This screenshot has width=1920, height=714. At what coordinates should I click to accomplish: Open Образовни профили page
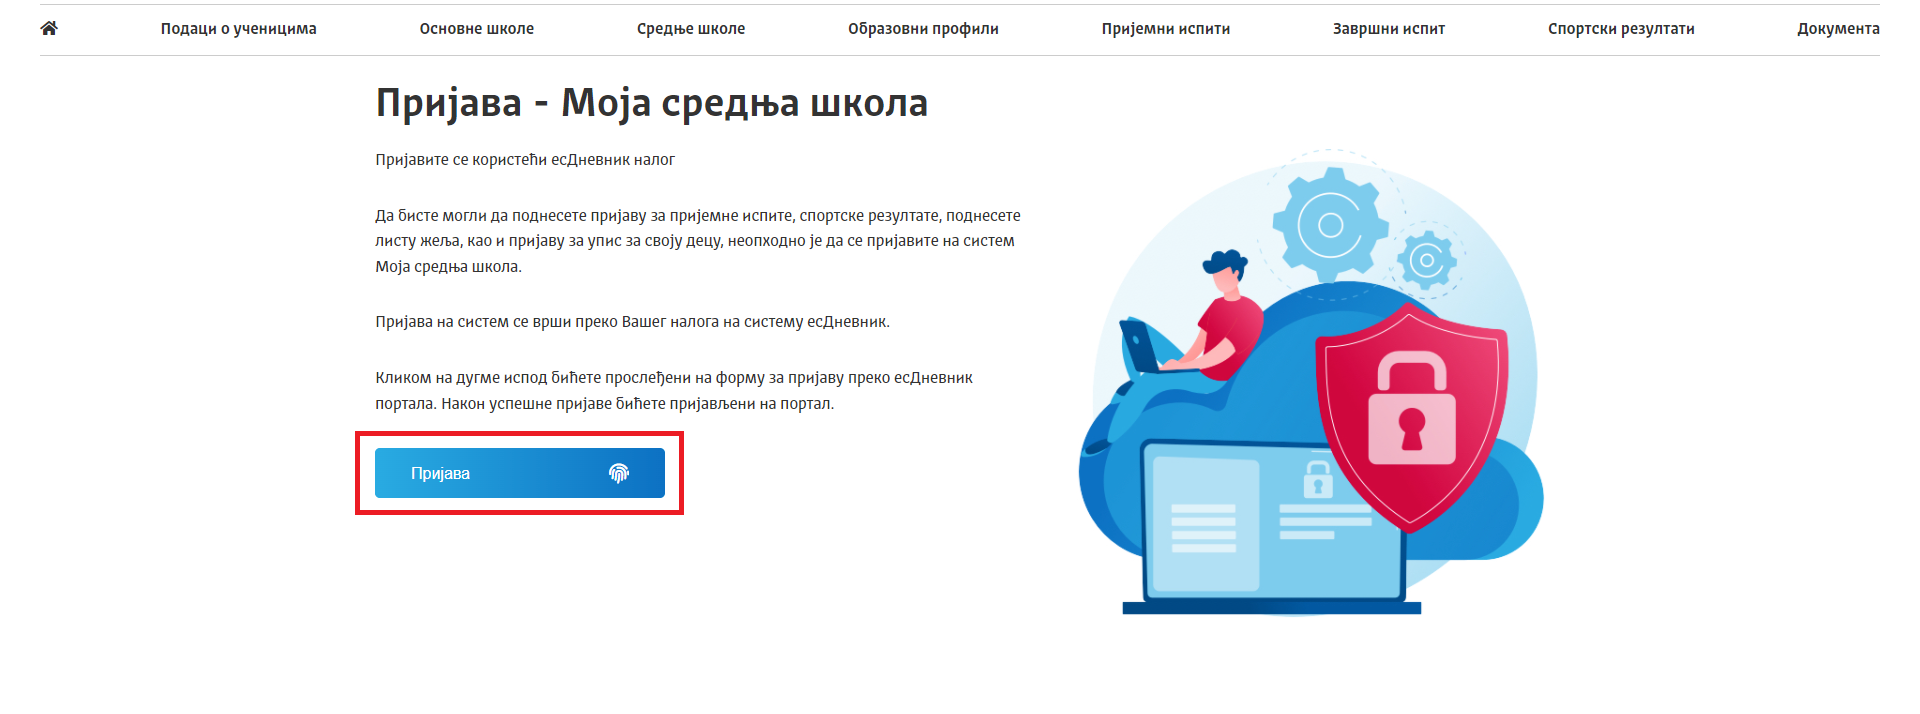923,29
